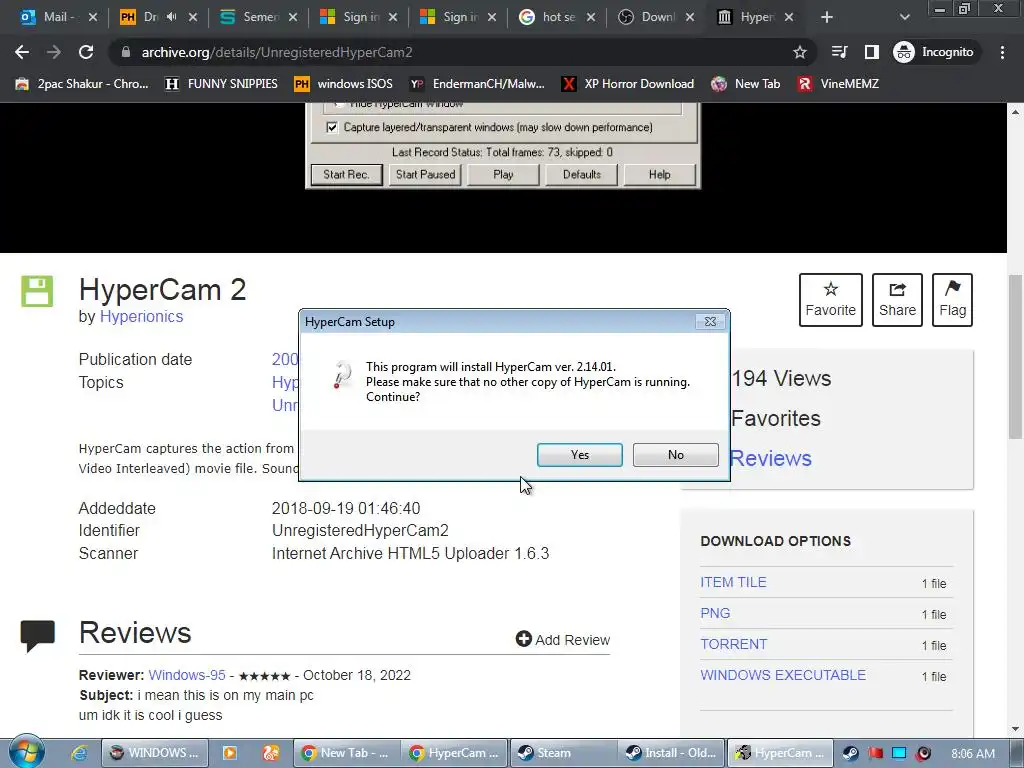Decline install with the No button
The width and height of the screenshot is (1024, 768).
[x=675, y=455]
